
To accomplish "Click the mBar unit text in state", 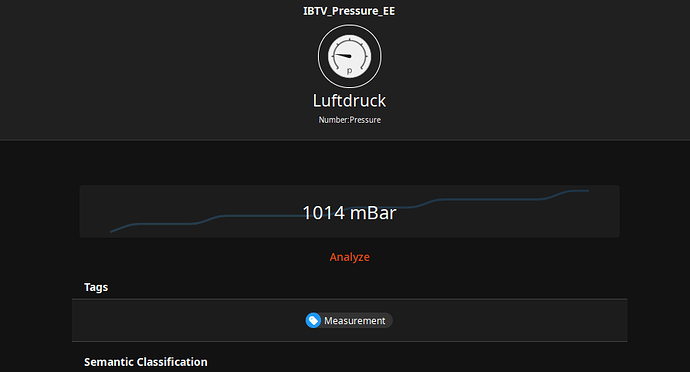I will coord(374,213).
